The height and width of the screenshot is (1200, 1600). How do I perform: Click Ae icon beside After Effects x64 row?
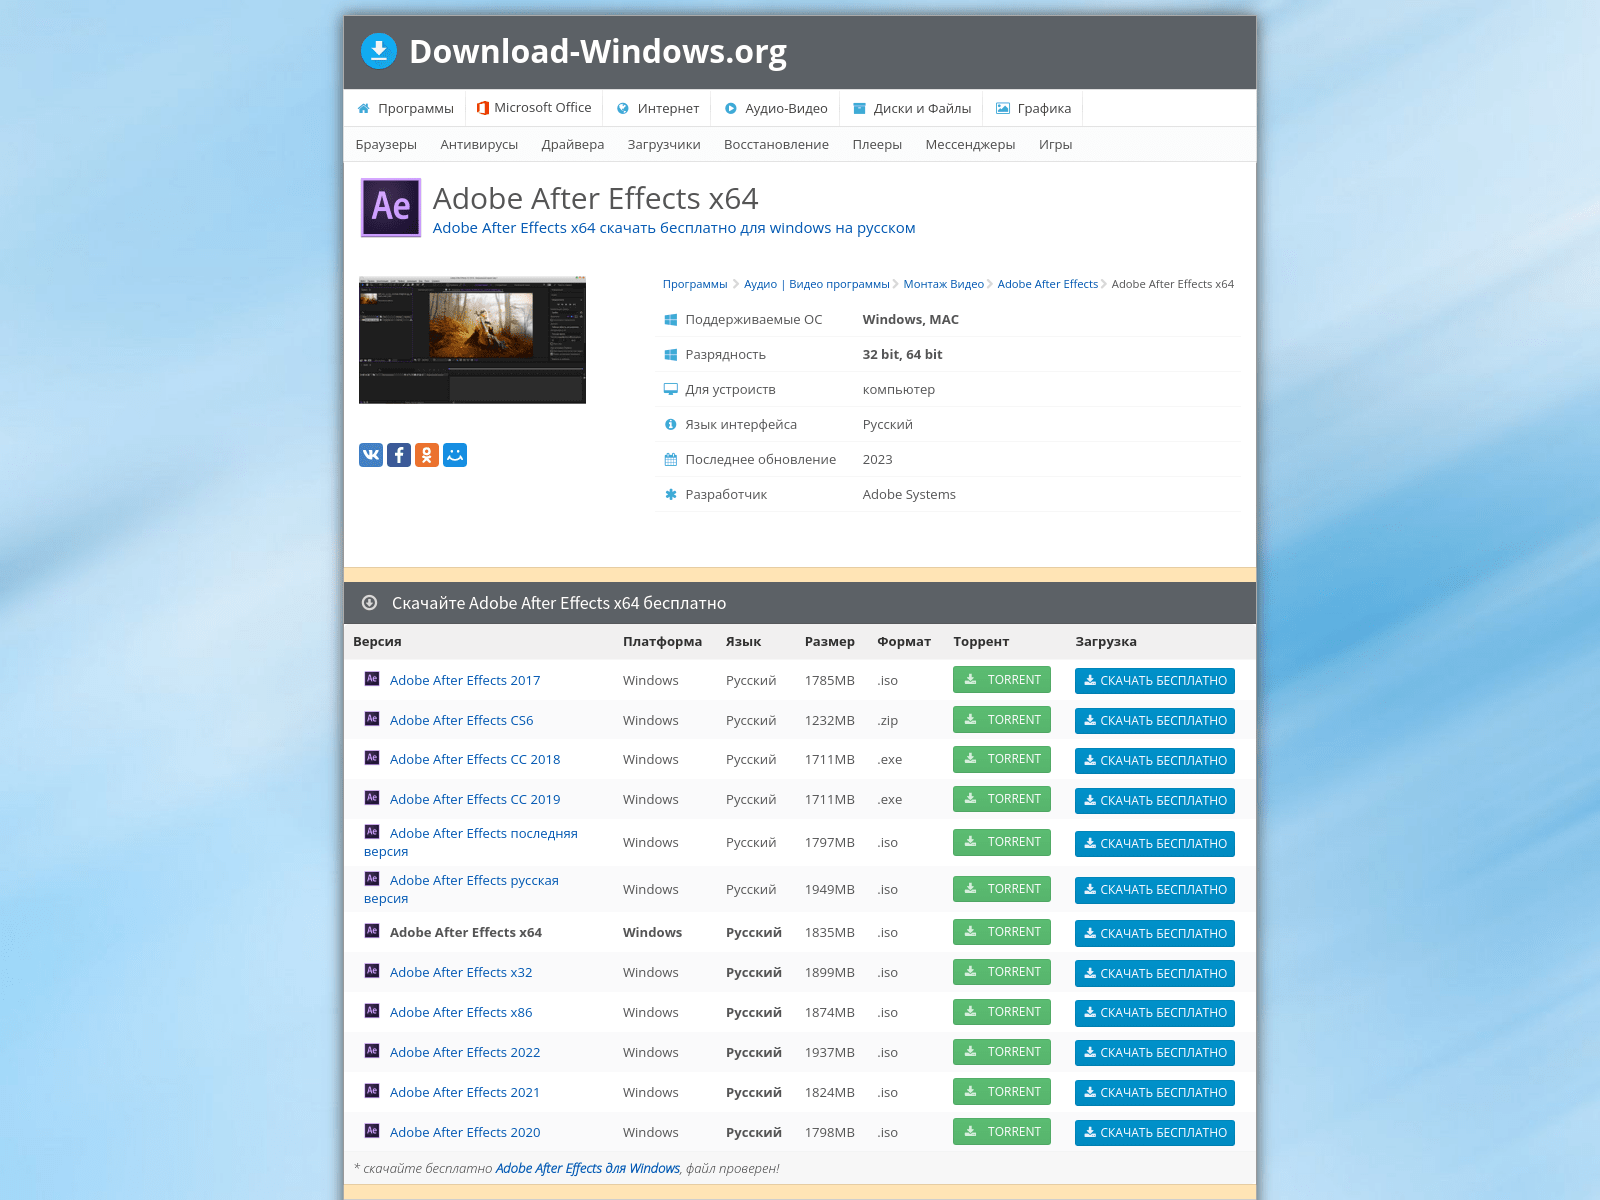[x=372, y=931]
